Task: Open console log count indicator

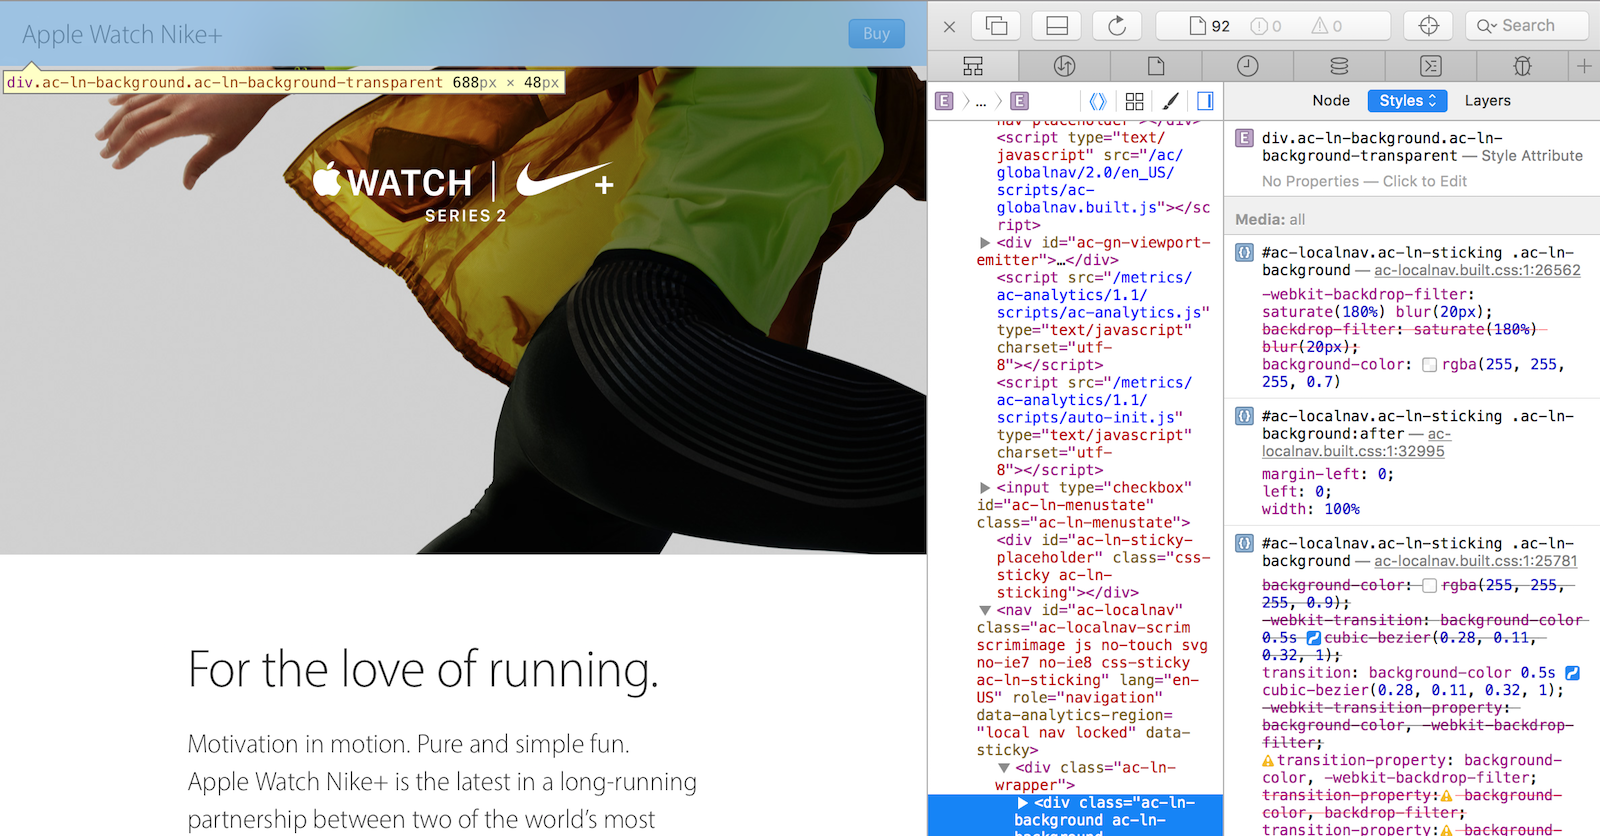Action: pos(1266,26)
